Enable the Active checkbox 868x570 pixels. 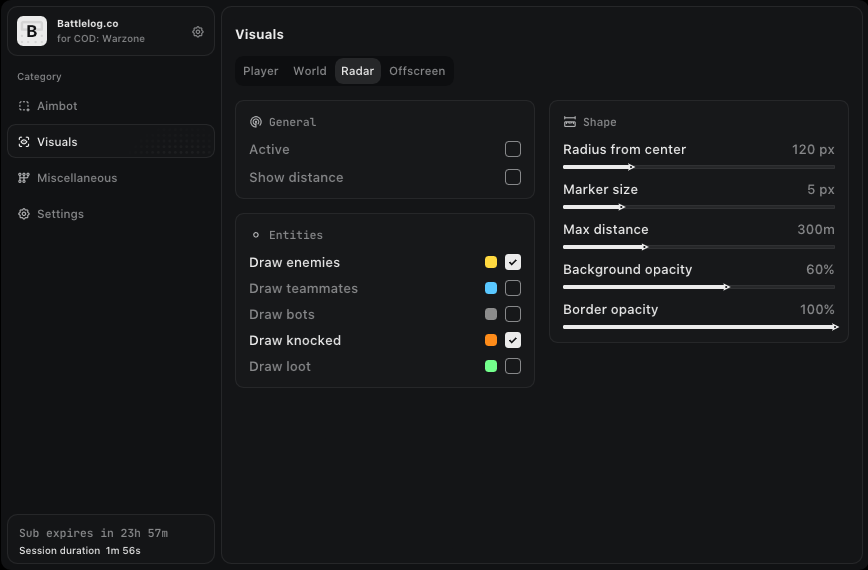click(x=513, y=149)
